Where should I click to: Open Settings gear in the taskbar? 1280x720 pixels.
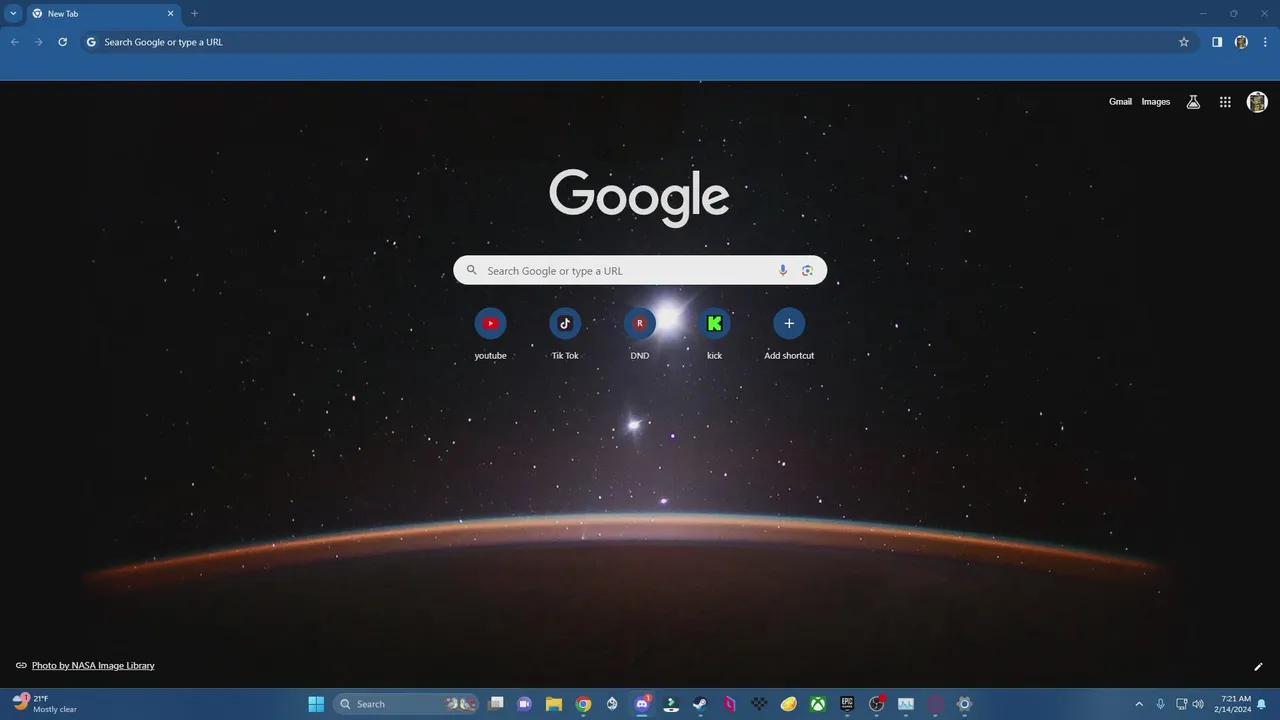click(964, 704)
